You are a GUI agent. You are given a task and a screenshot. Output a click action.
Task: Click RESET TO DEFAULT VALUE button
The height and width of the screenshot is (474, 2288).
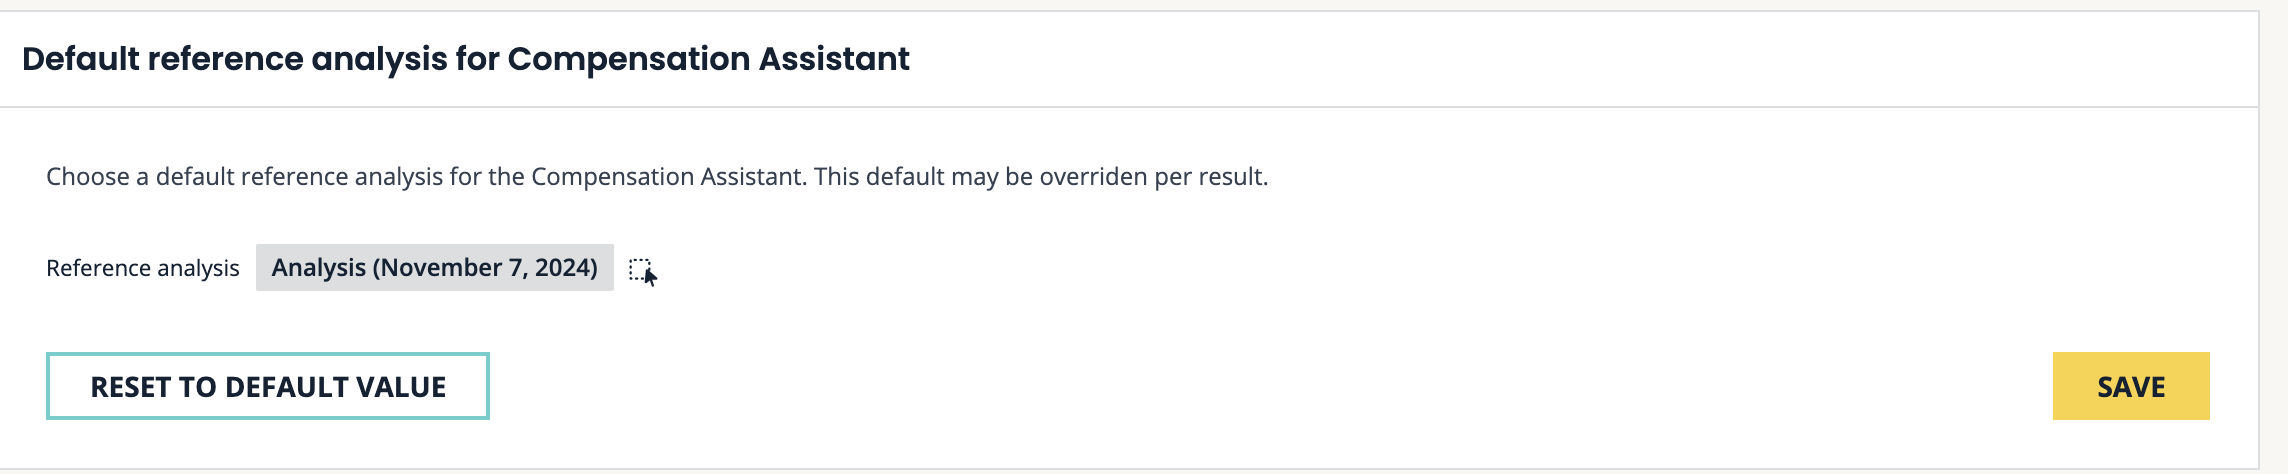click(268, 386)
